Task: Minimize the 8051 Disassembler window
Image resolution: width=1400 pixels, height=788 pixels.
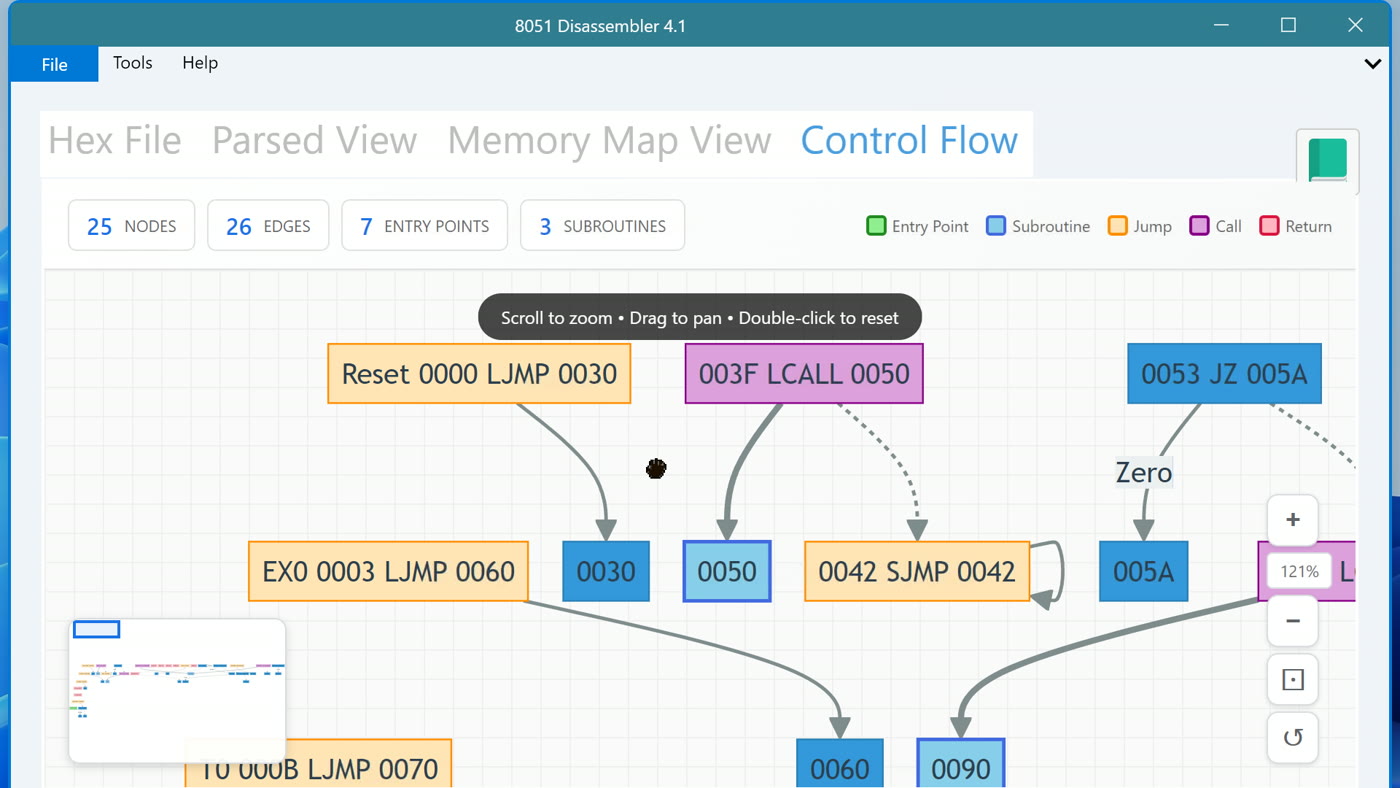Action: pyautogui.click(x=1221, y=25)
